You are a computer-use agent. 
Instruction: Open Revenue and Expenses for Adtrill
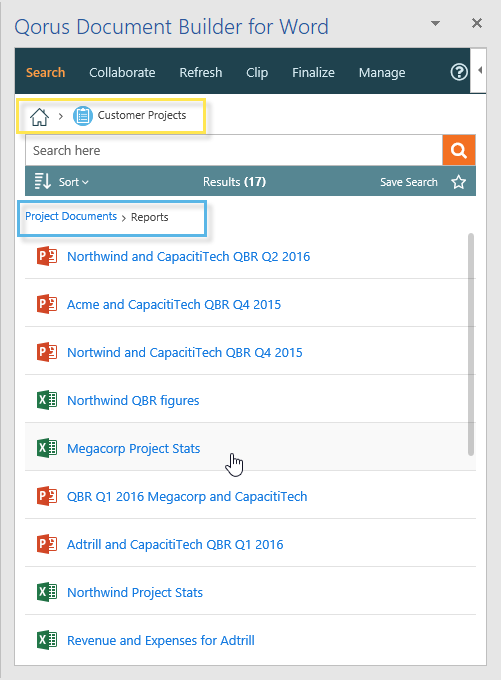[x=161, y=640]
